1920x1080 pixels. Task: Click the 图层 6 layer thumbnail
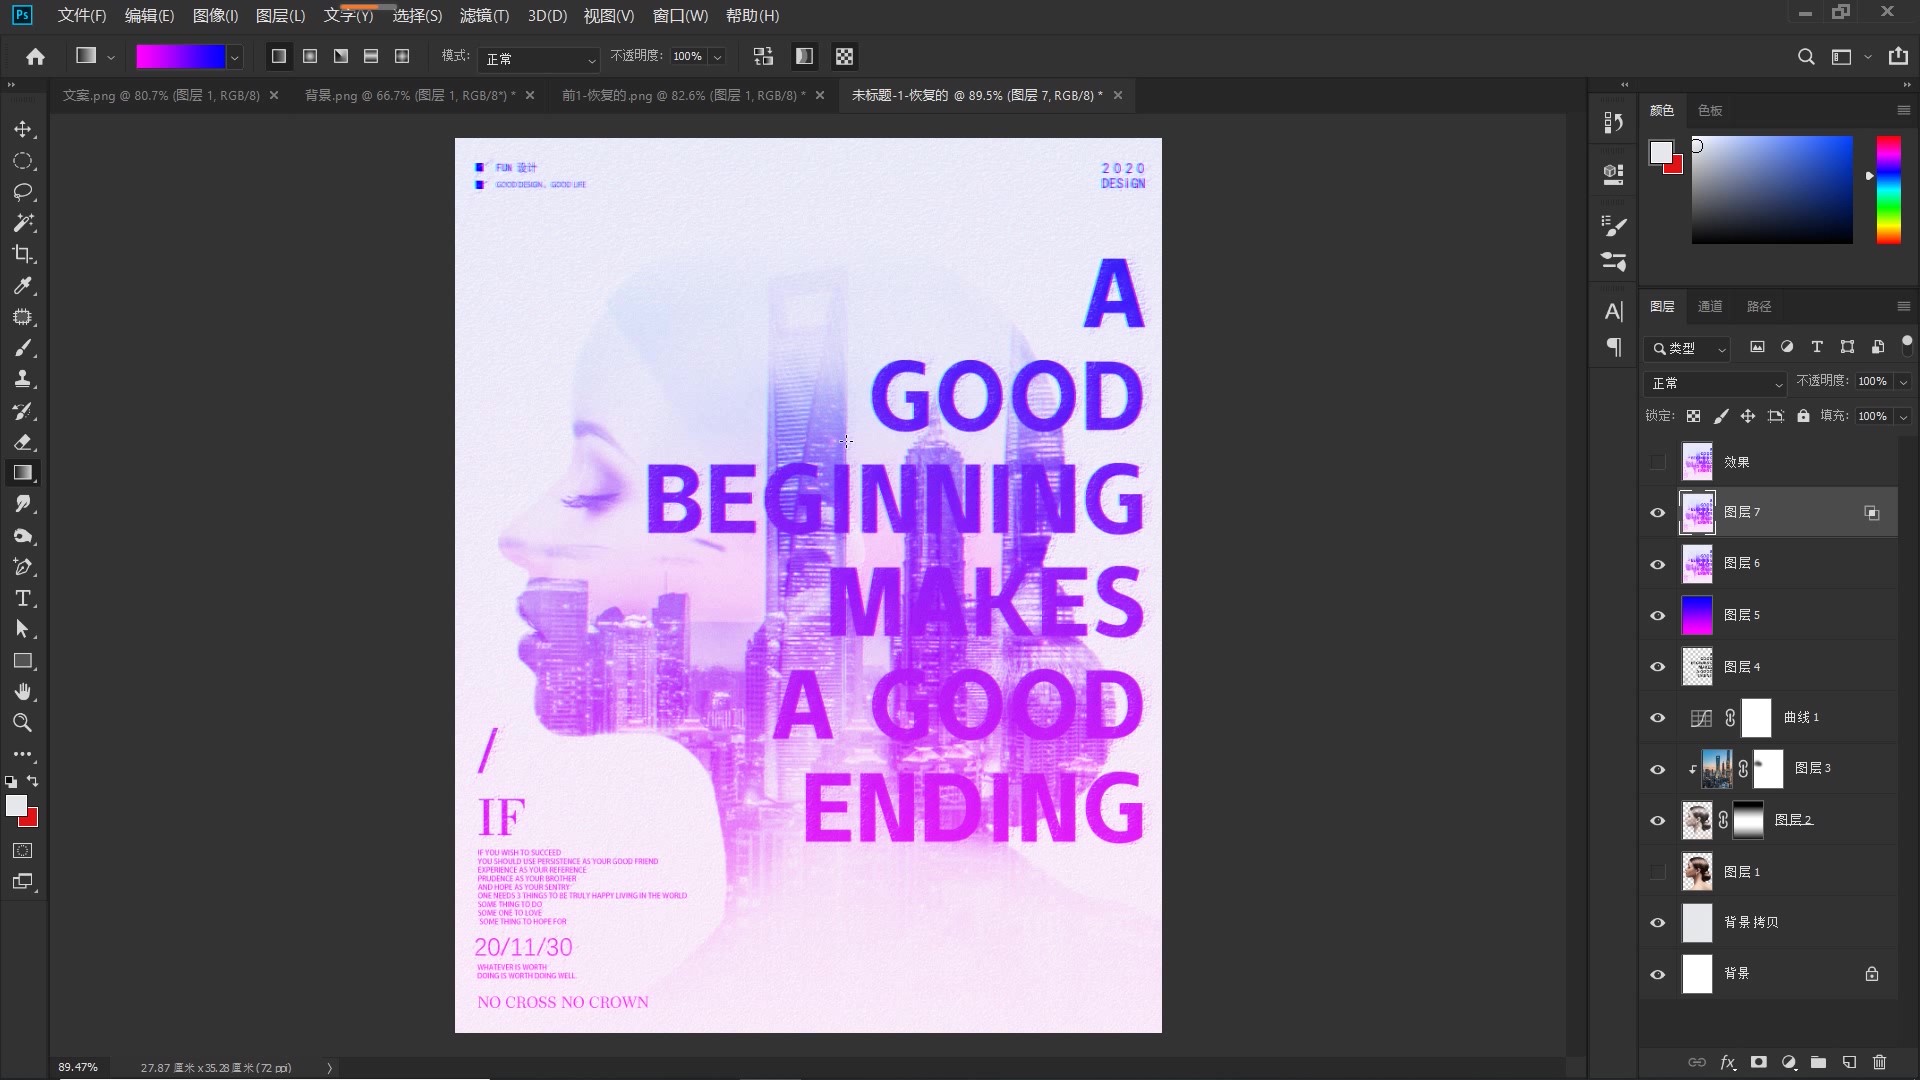[x=1697, y=564]
